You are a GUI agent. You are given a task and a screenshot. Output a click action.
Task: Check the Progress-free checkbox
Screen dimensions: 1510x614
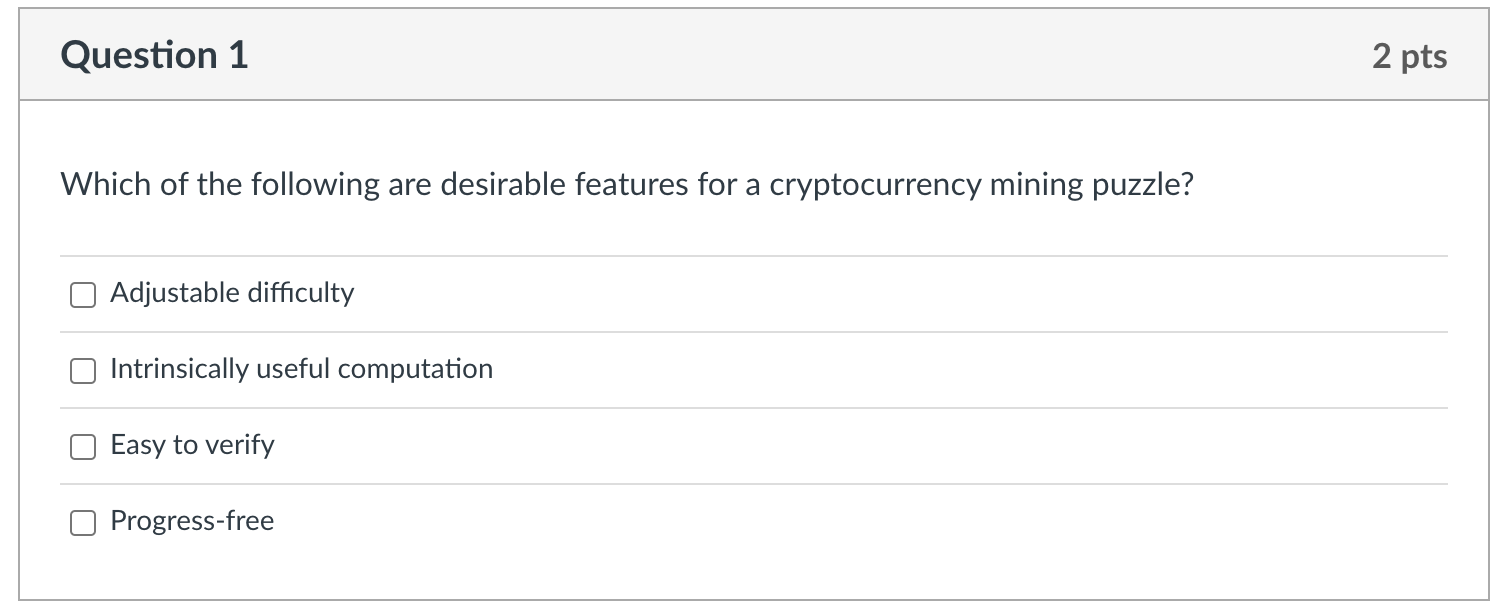click(82, 522)
